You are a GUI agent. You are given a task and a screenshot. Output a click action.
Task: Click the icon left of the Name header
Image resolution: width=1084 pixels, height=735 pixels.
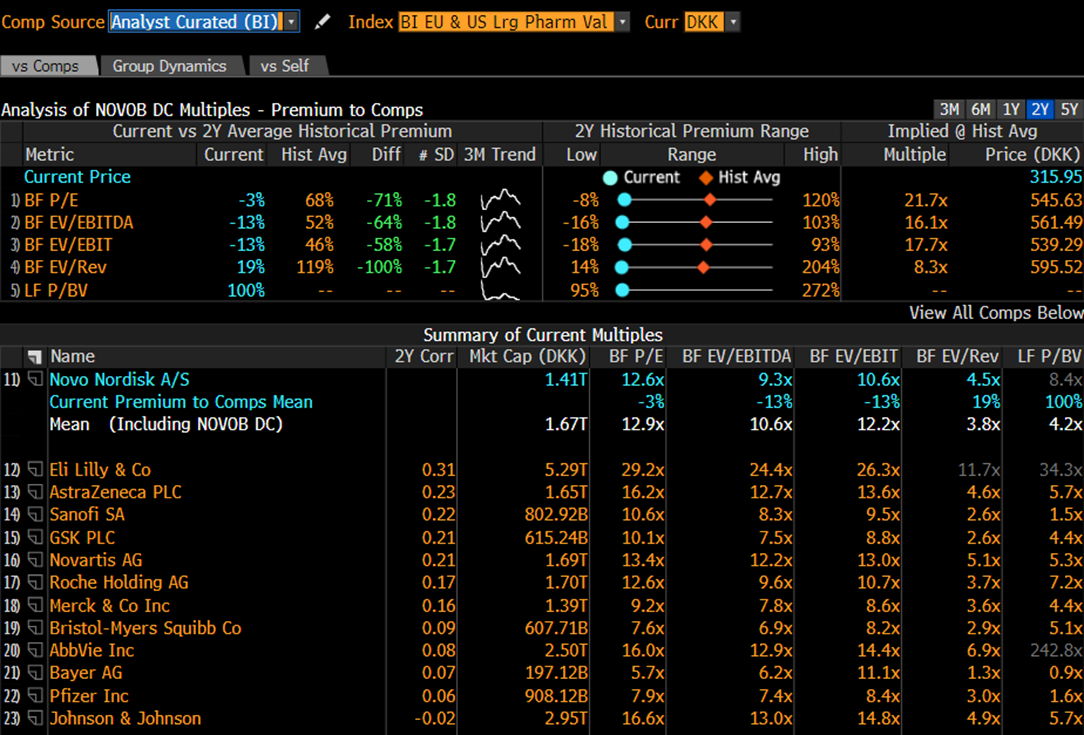[x=35, y=356]
